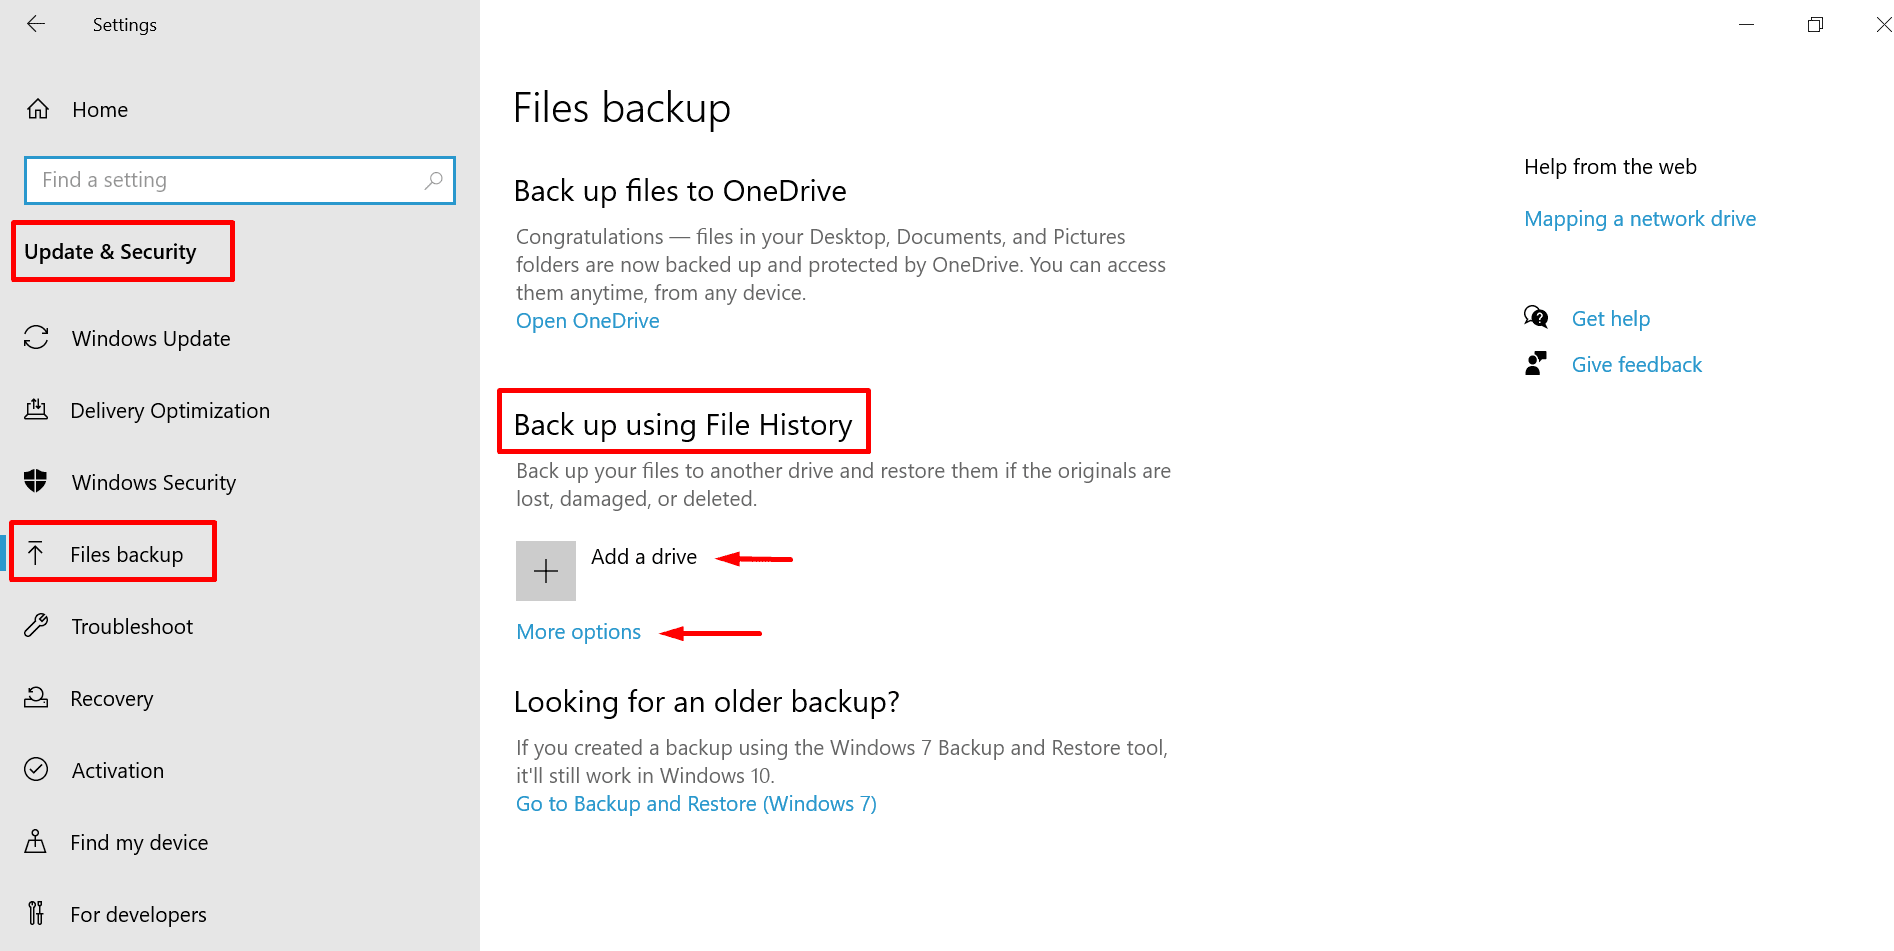Click the For developers tools icon
The image size is (1894, 951).
click(x=36, y=914)
